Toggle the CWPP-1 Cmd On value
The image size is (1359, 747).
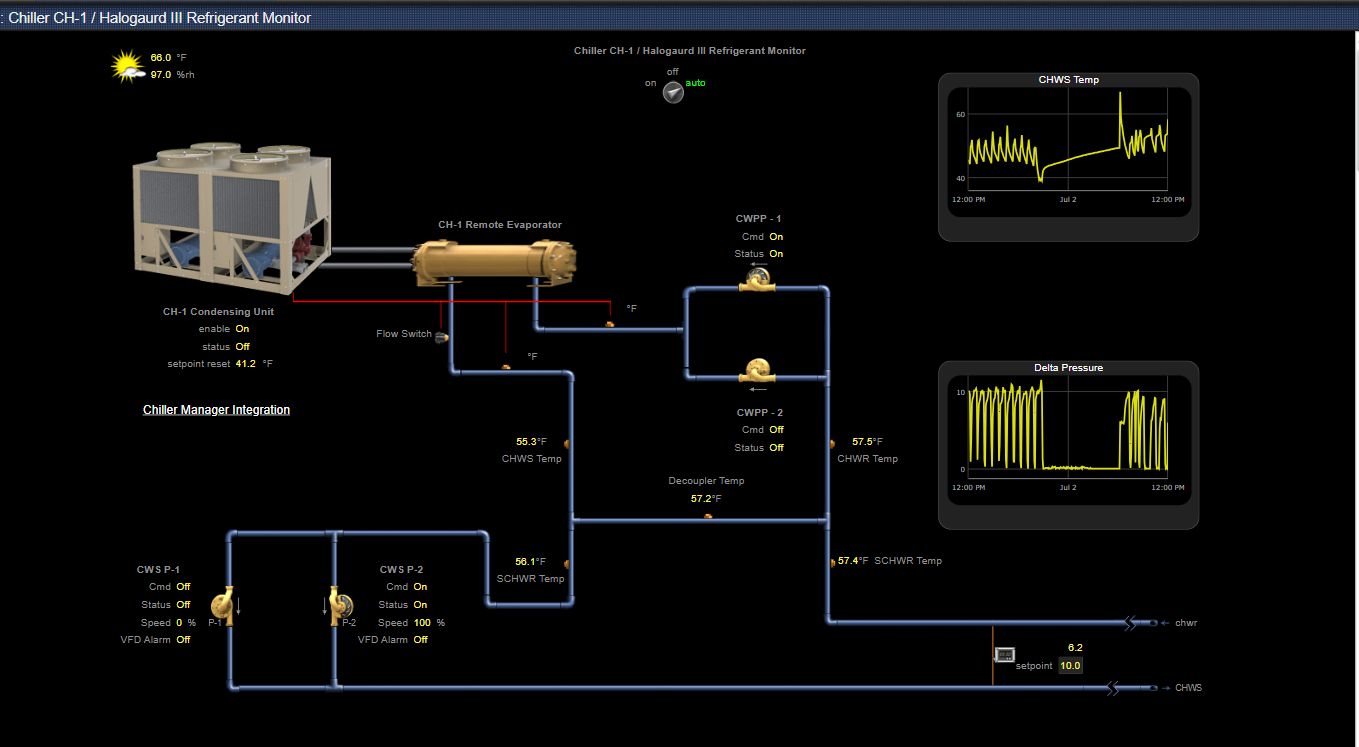point(776,237)
